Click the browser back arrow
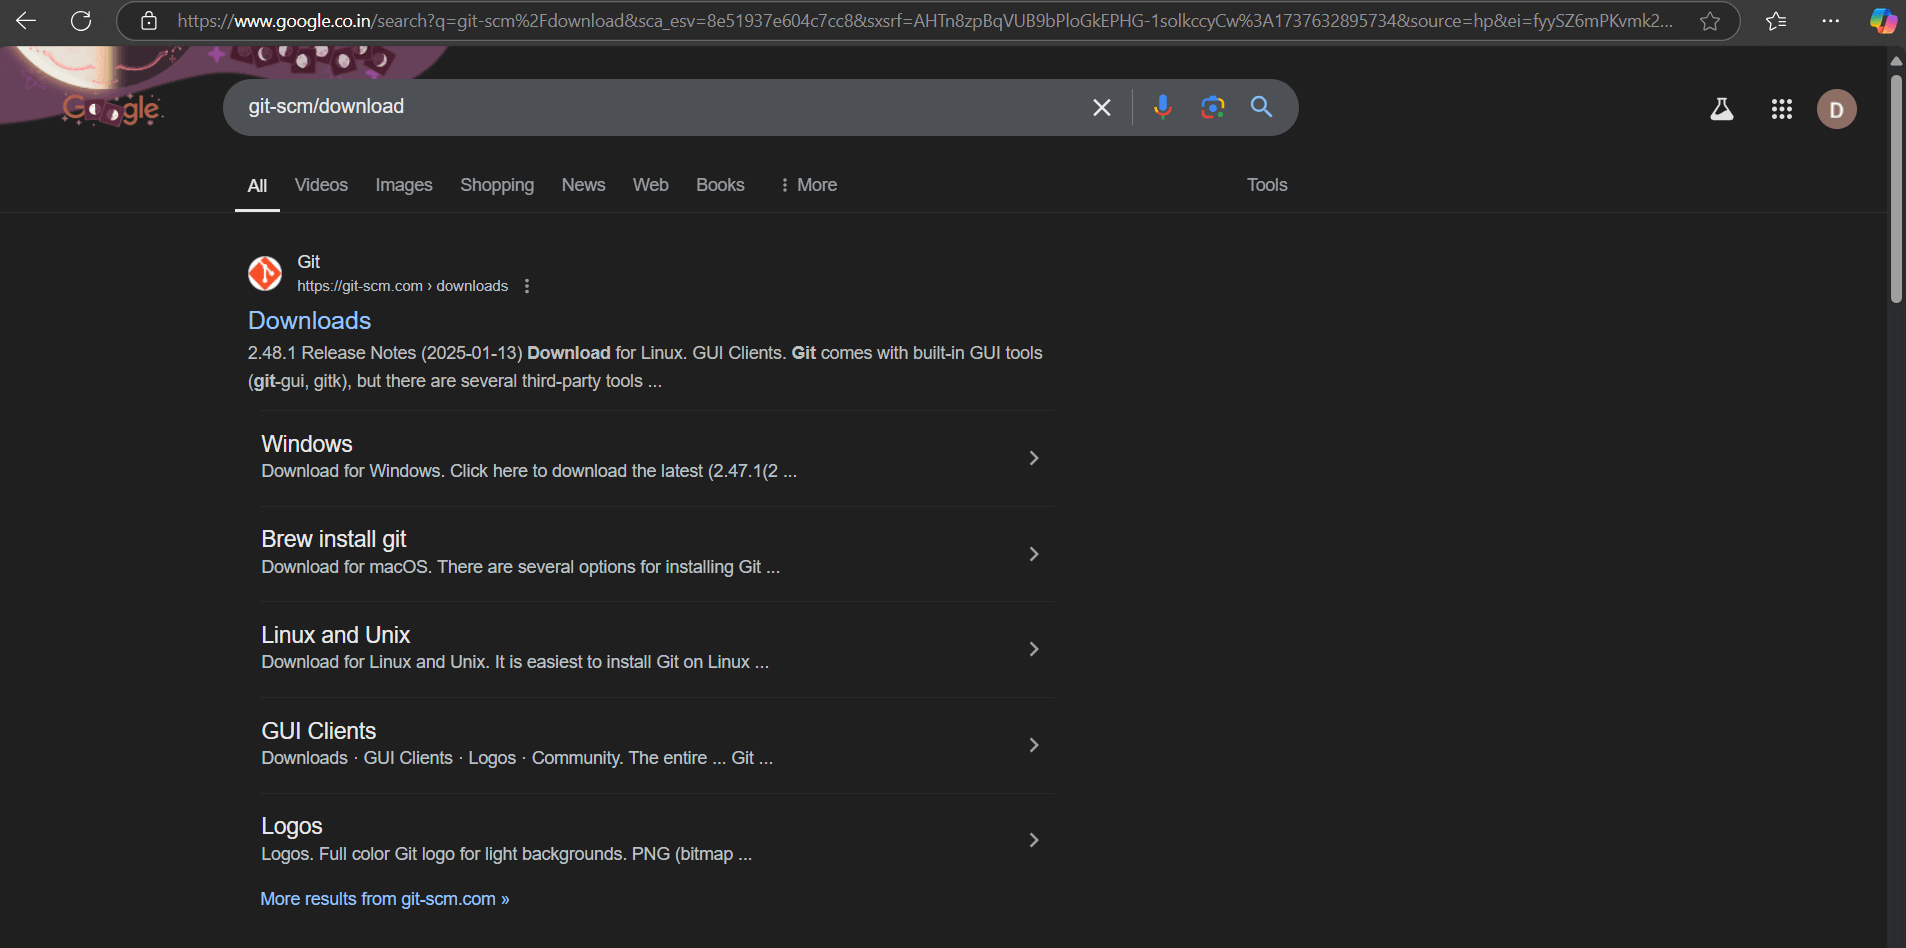1906x948 pixels. point(26,21)
